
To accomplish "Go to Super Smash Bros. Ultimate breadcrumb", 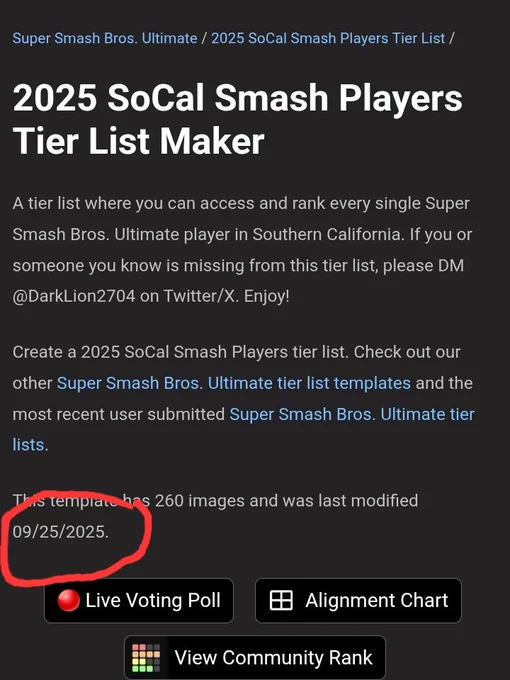I will [105, 38].
